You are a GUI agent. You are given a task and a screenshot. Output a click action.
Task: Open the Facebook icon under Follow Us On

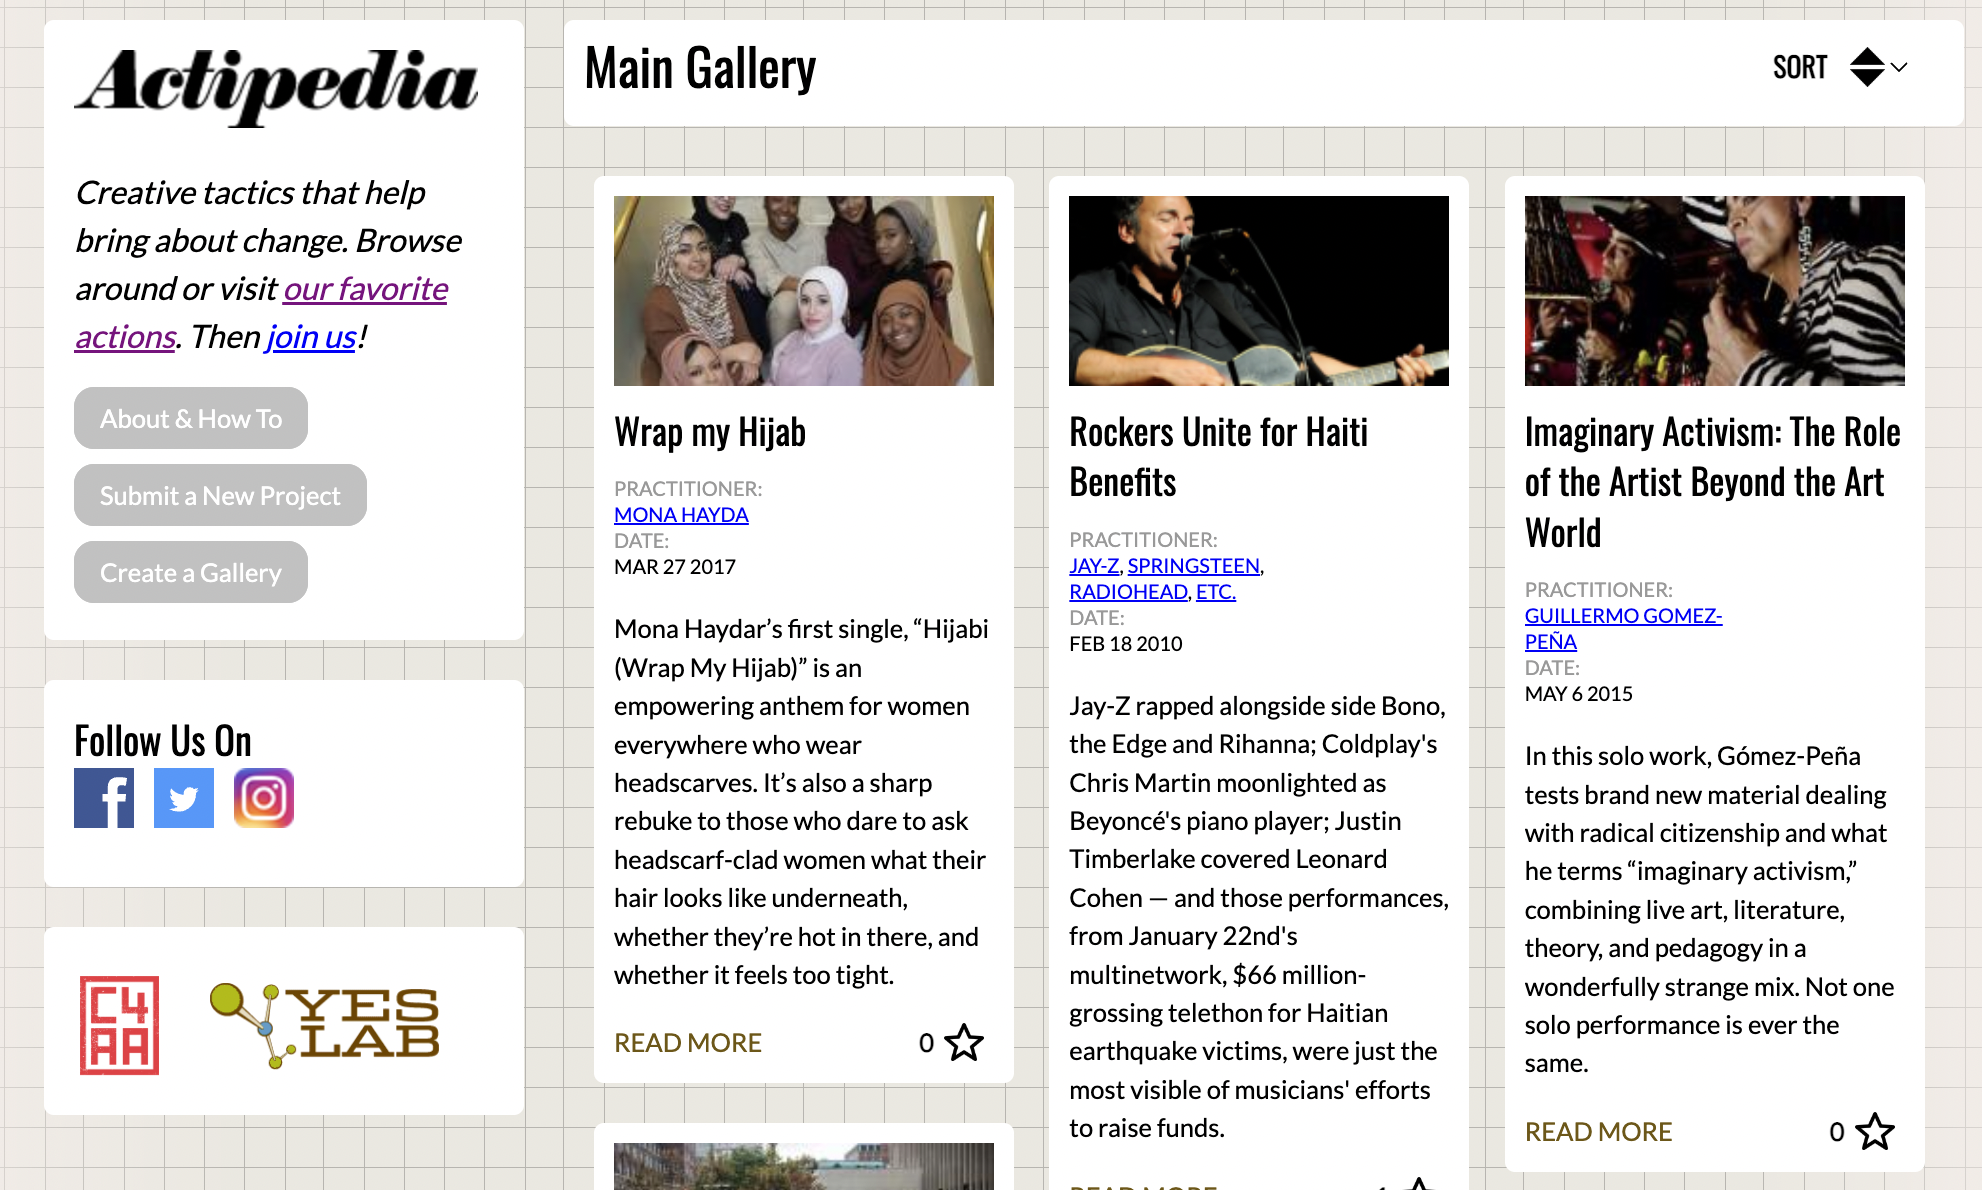[104, 798]
